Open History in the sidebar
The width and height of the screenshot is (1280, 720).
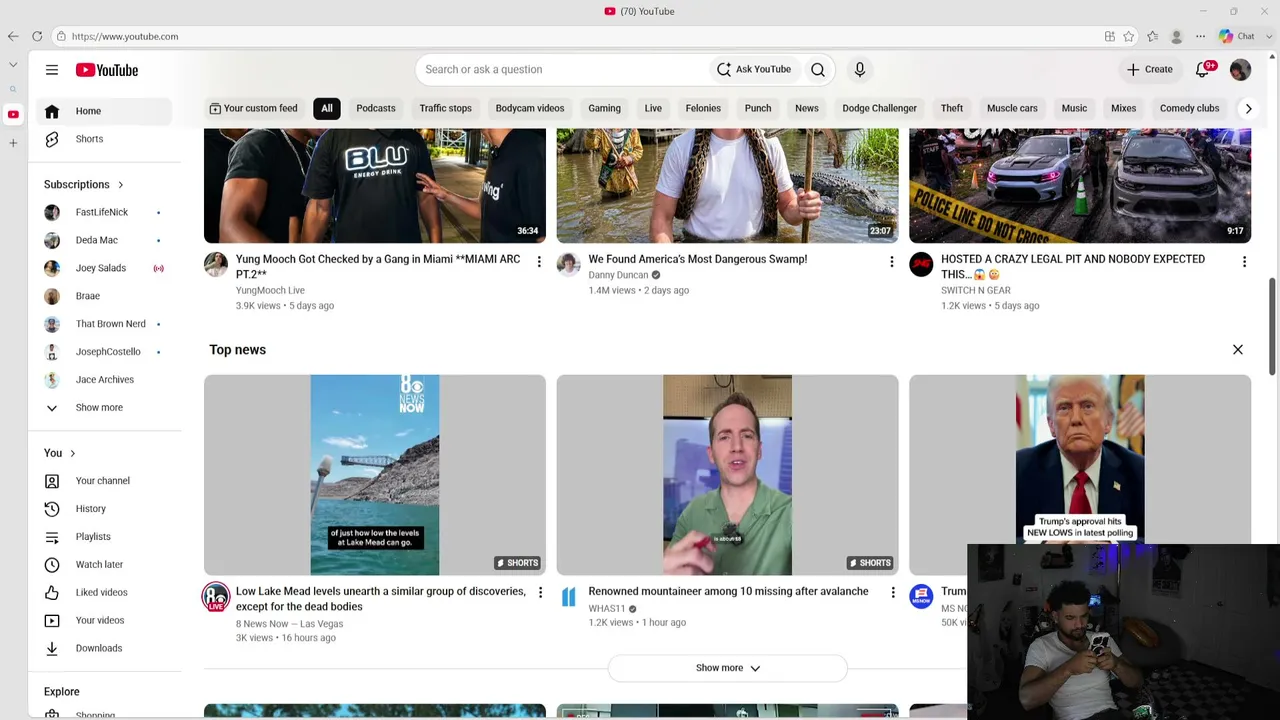tap(105, 509)
